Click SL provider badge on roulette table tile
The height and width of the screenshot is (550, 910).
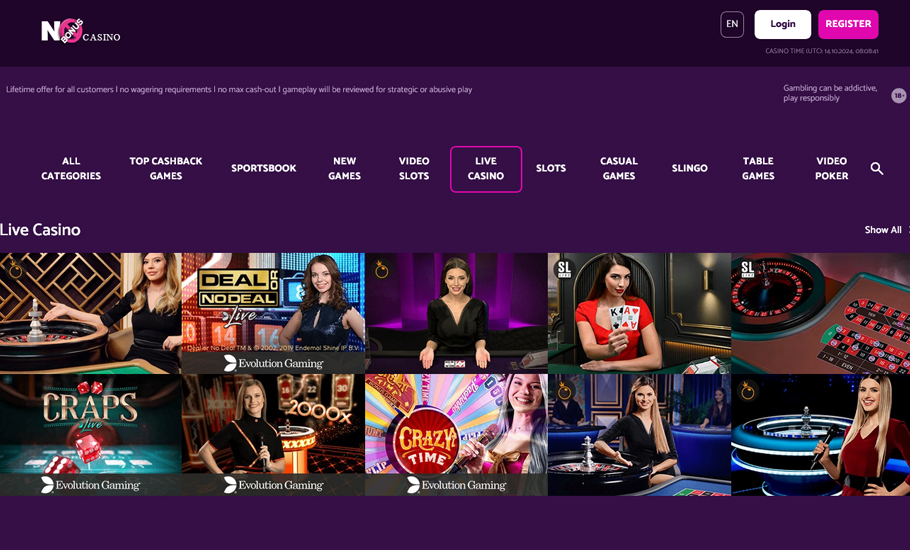747,269
